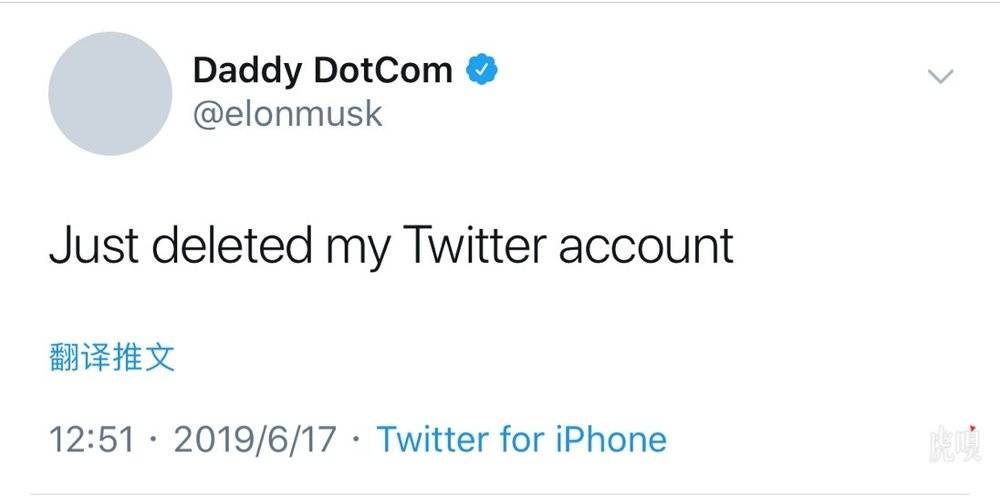Click the word "Just" starting the tweet
Viewport: 1000px width, 500px height.
(94, 245)
